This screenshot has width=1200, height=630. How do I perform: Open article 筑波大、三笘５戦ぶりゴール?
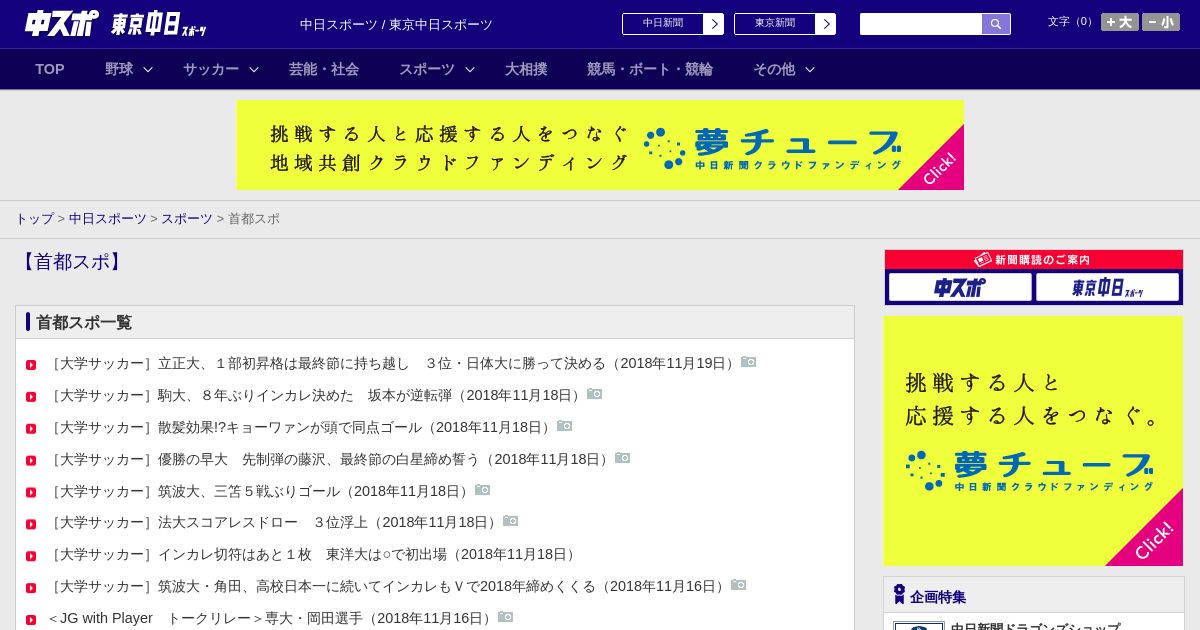click(260, 491)
